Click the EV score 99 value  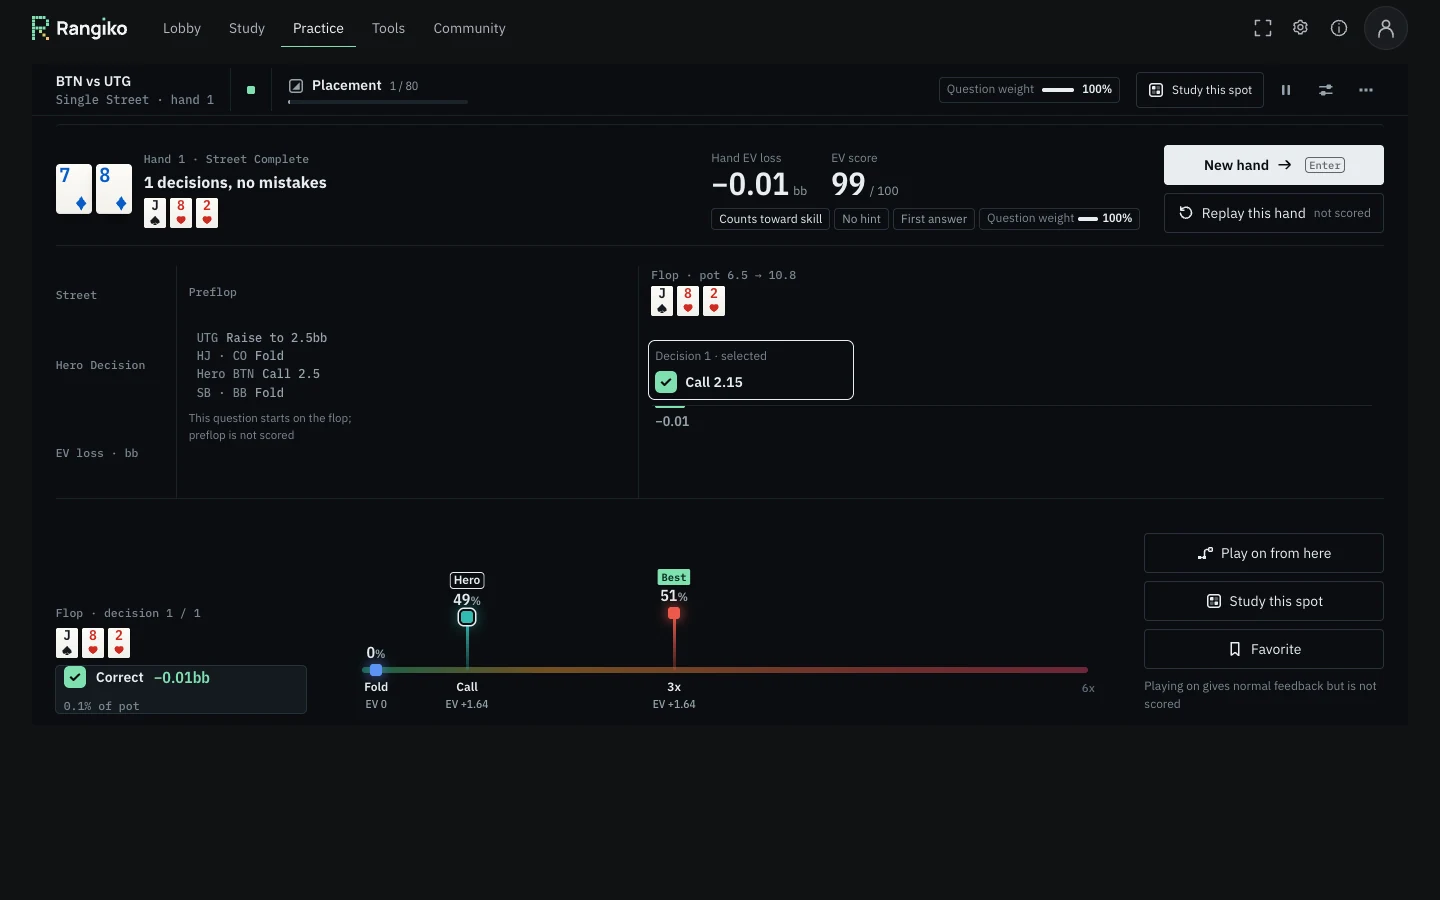(848, 184)
